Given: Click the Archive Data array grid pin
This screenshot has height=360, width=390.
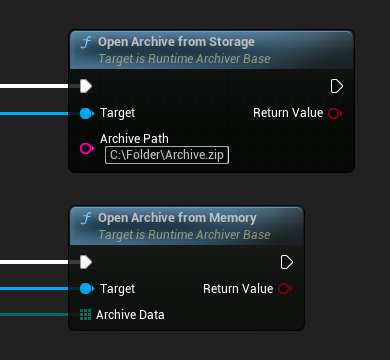Looking at the screenshot, I should (x=86, y=315).
